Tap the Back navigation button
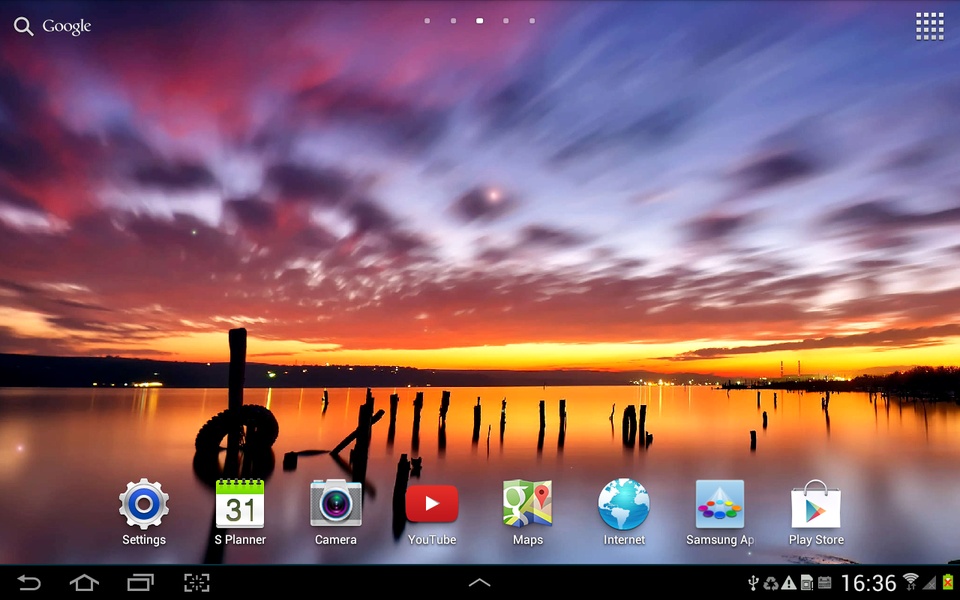Image resolution: width=960 pixels, height=600 pixels. (28, 582)
